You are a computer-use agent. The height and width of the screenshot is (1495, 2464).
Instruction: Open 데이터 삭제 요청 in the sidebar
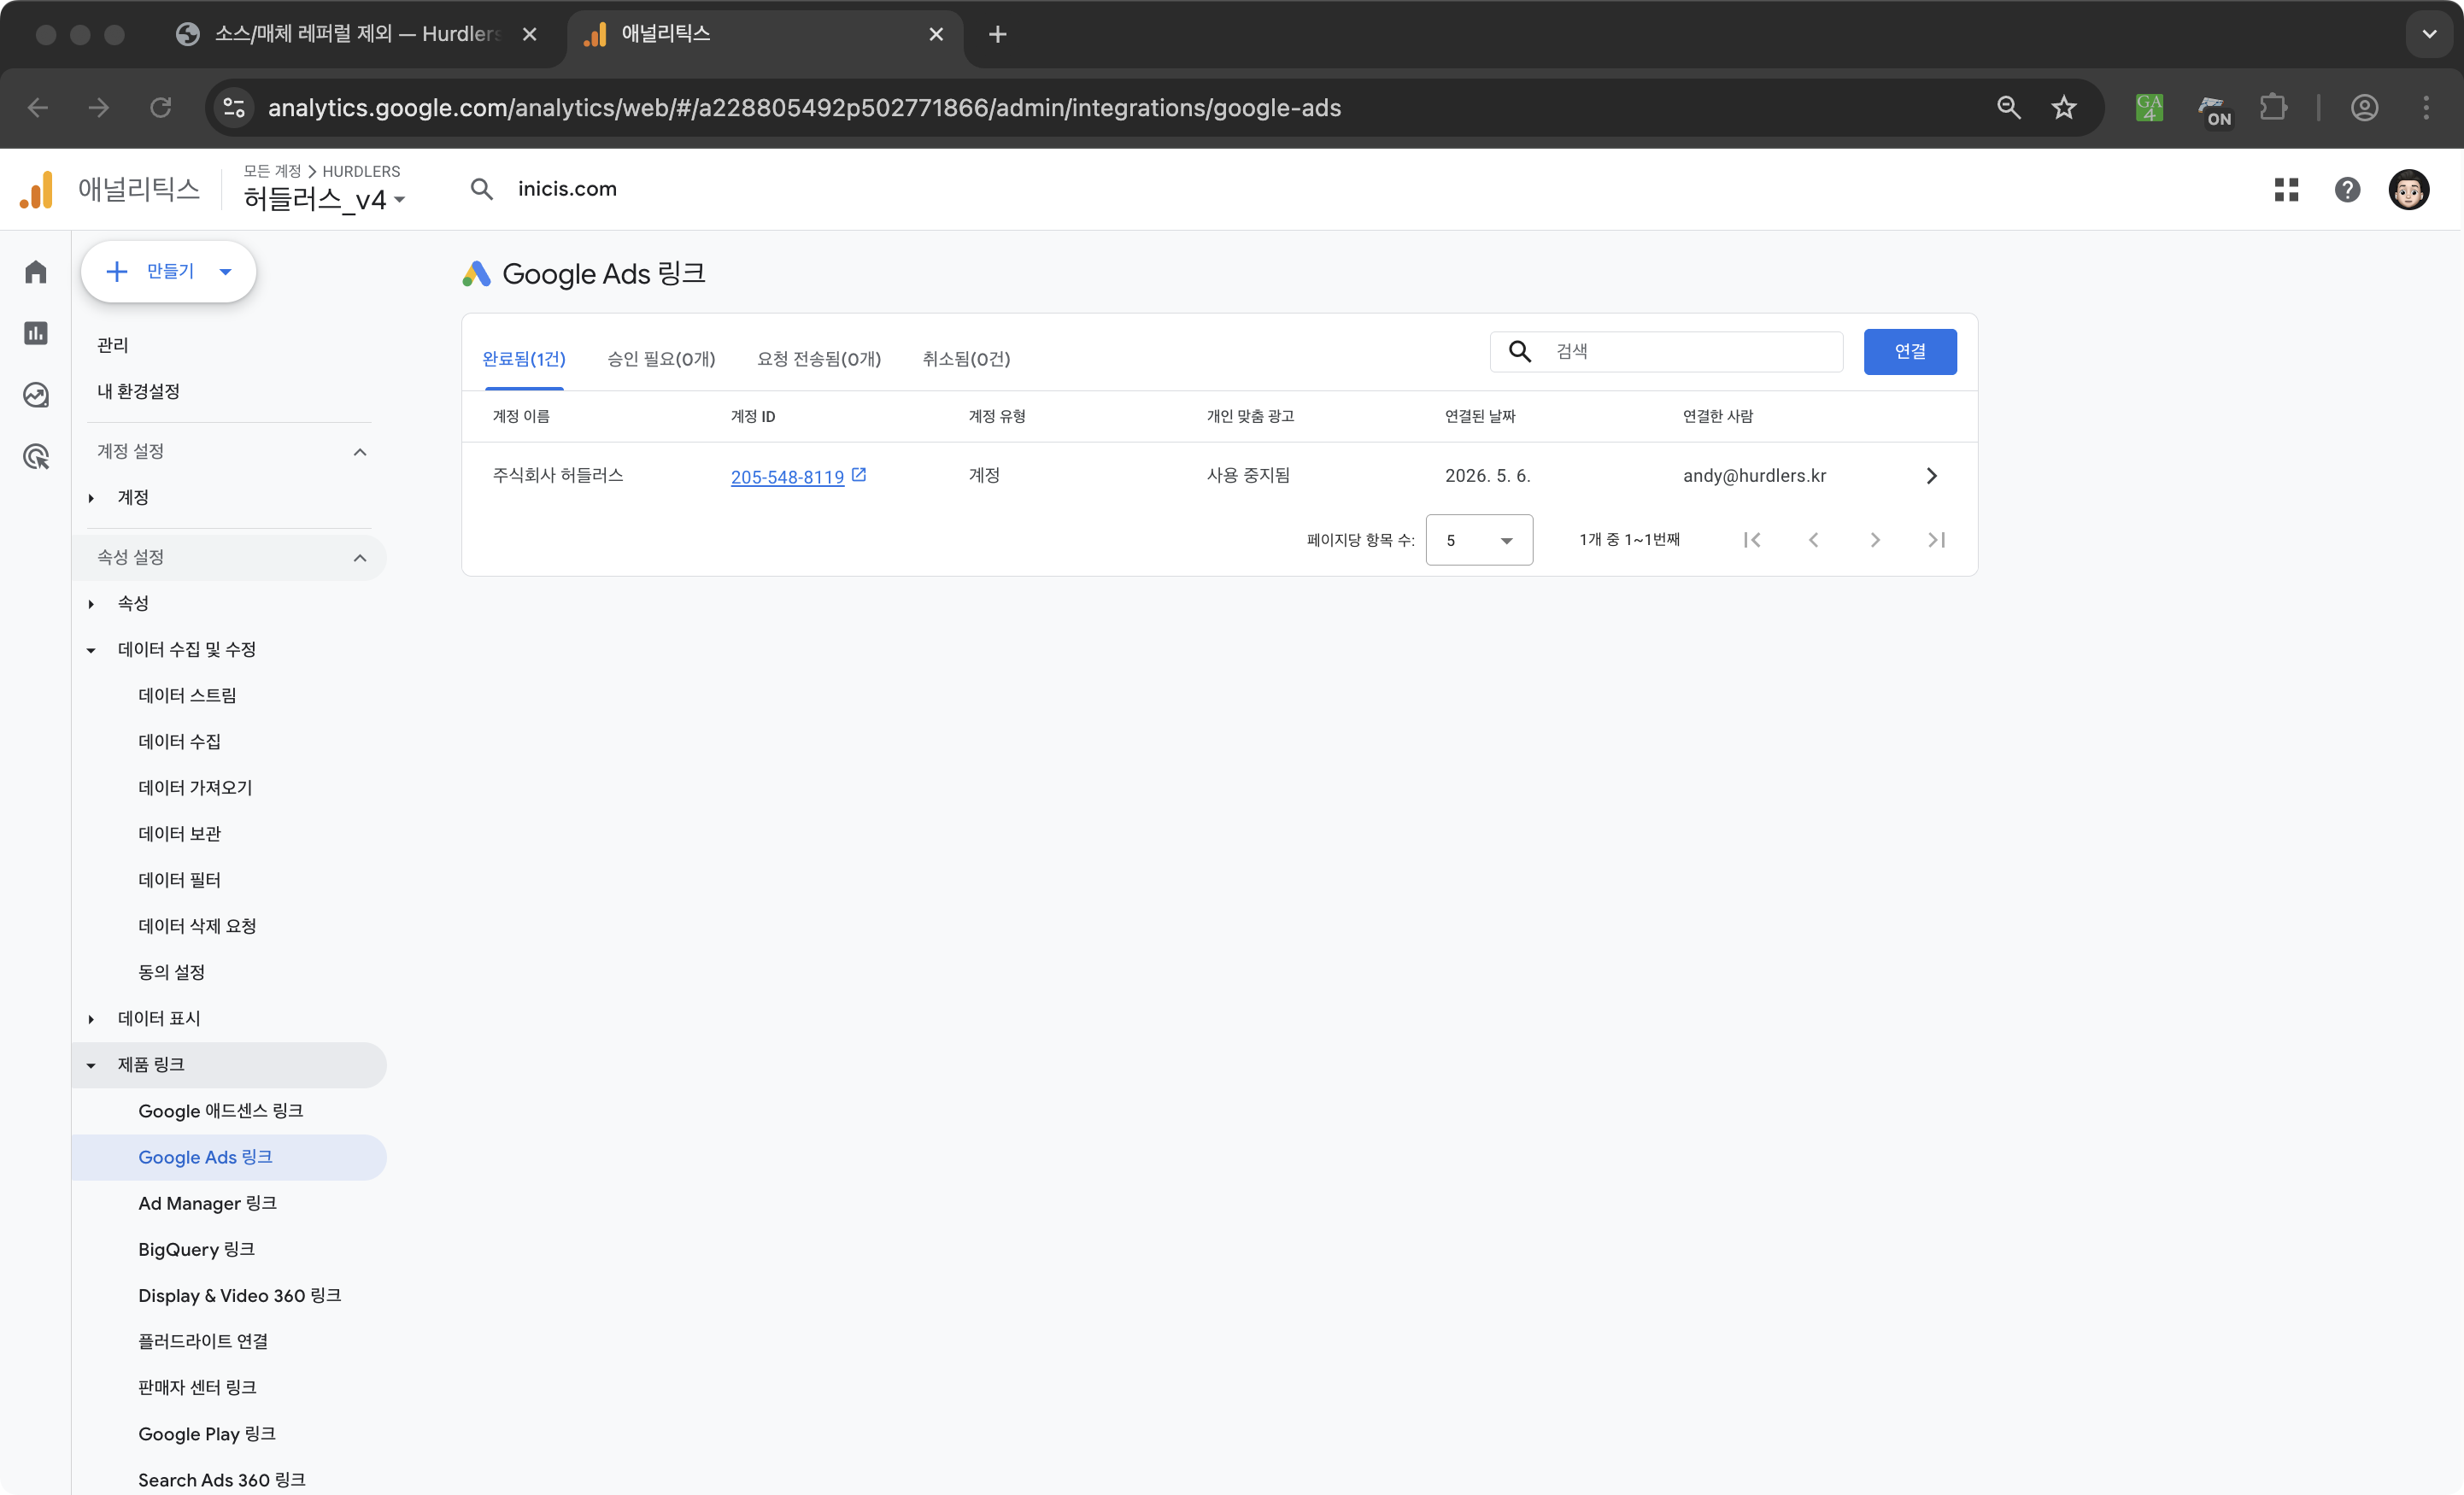pyautogui.click(x=197, y=926)
